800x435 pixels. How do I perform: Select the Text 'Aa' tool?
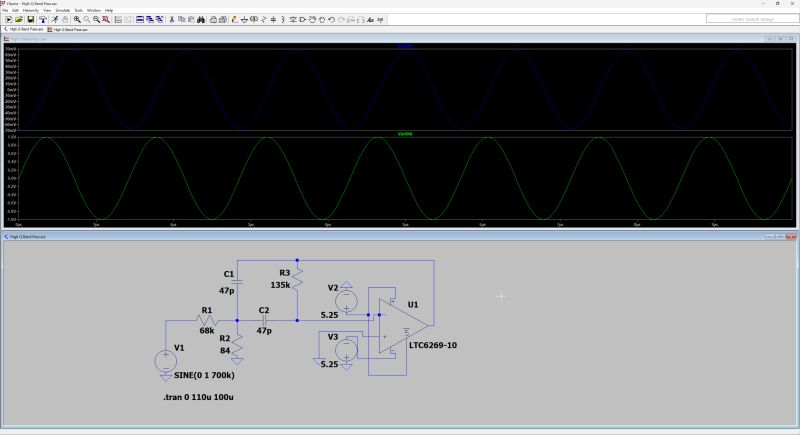(x=370, y=19)
